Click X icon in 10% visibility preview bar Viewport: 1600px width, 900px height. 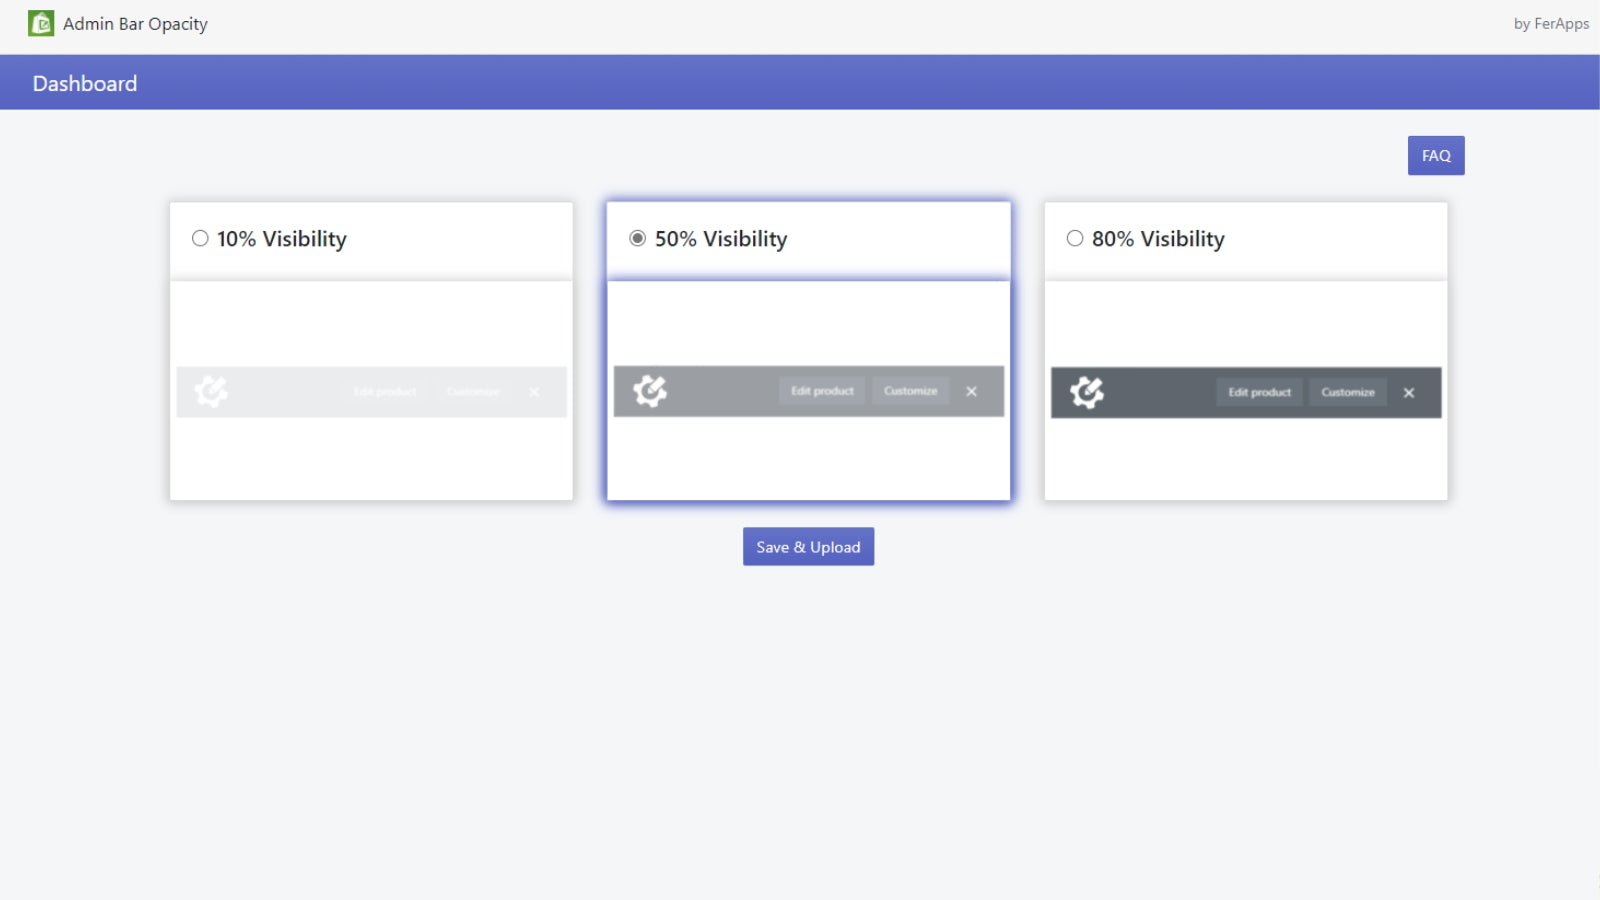pyautogui.click(x=535, y=392)
